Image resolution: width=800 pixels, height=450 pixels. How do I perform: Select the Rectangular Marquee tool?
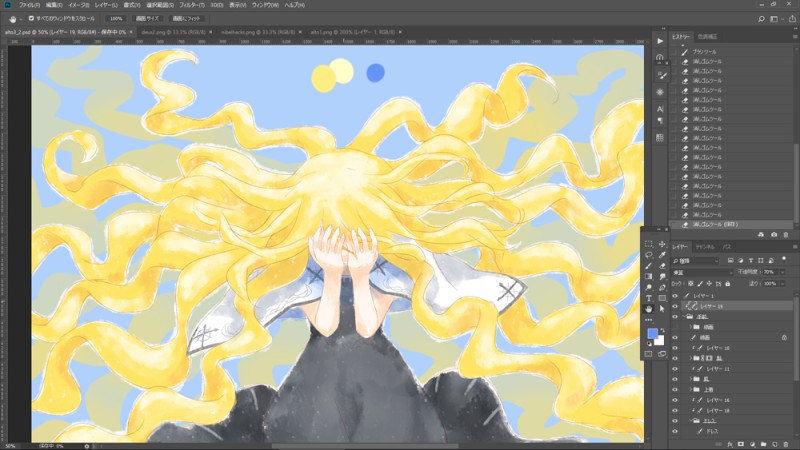[648, 244]
